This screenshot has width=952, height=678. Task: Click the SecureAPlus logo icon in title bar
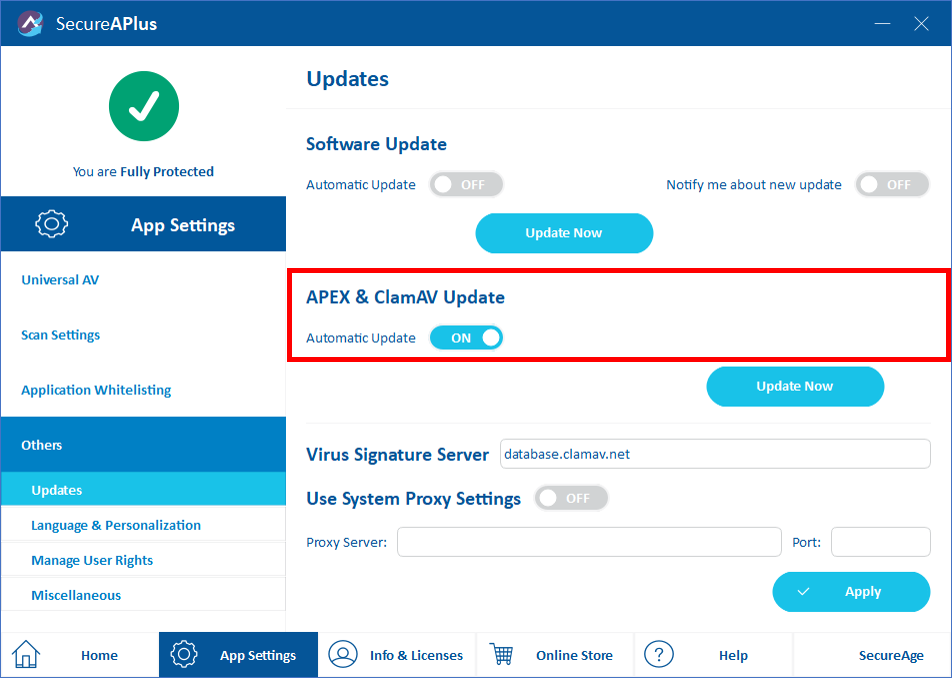[30, 24]
